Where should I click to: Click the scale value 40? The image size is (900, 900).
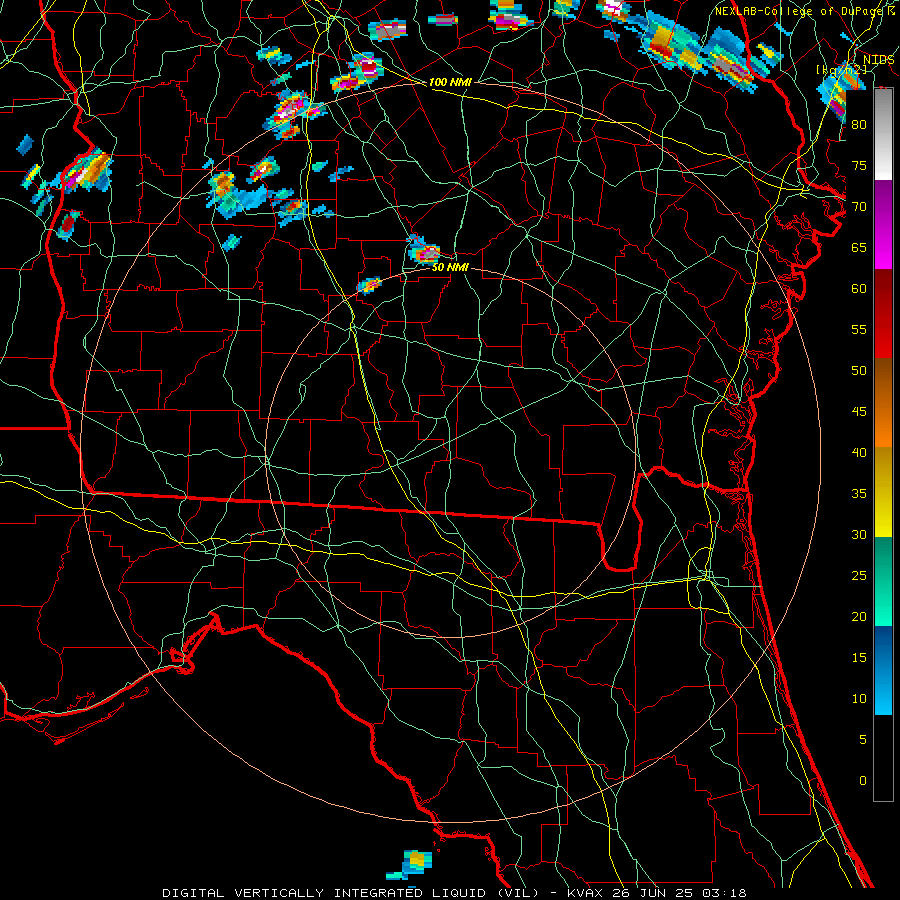859,452
